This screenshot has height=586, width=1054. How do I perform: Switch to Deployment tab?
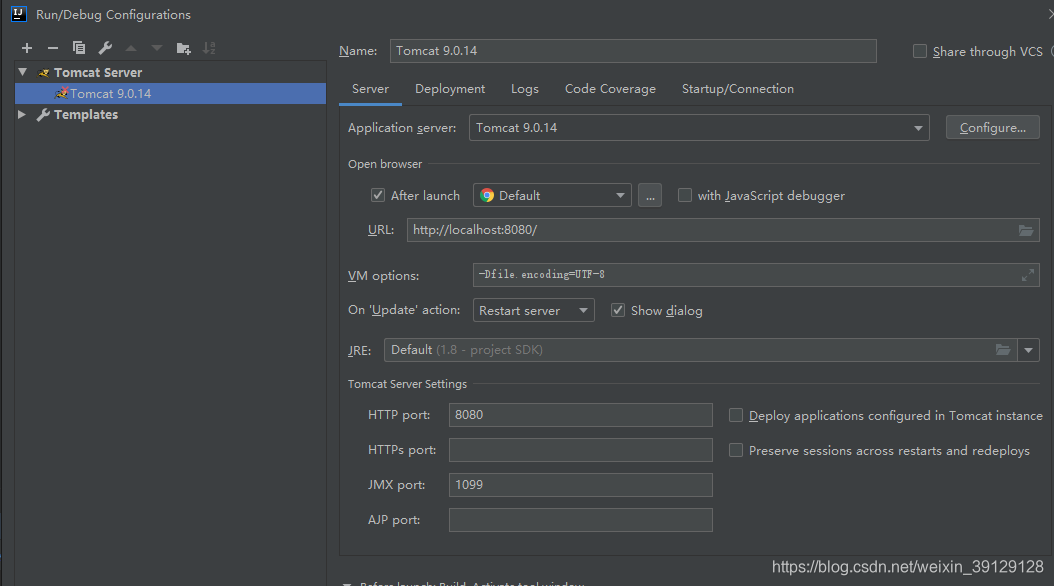click(450, 89)
